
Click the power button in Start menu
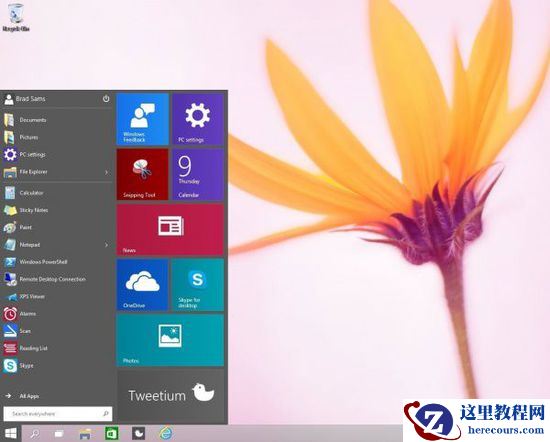coord(106,99)
